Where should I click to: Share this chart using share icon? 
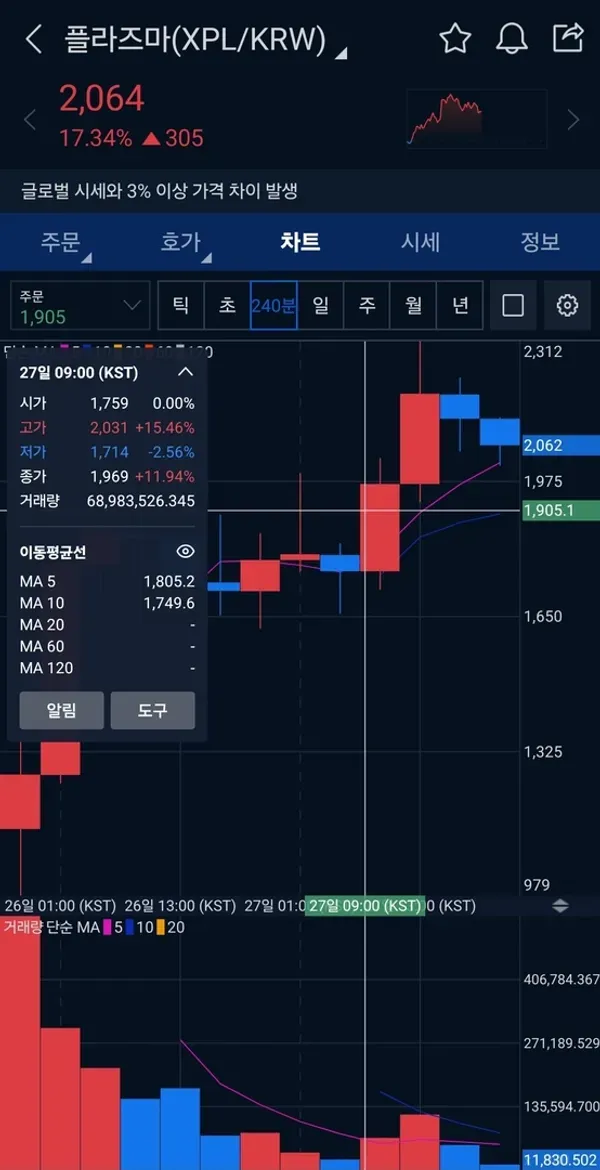pyautogui.click(x=567, y=38)
